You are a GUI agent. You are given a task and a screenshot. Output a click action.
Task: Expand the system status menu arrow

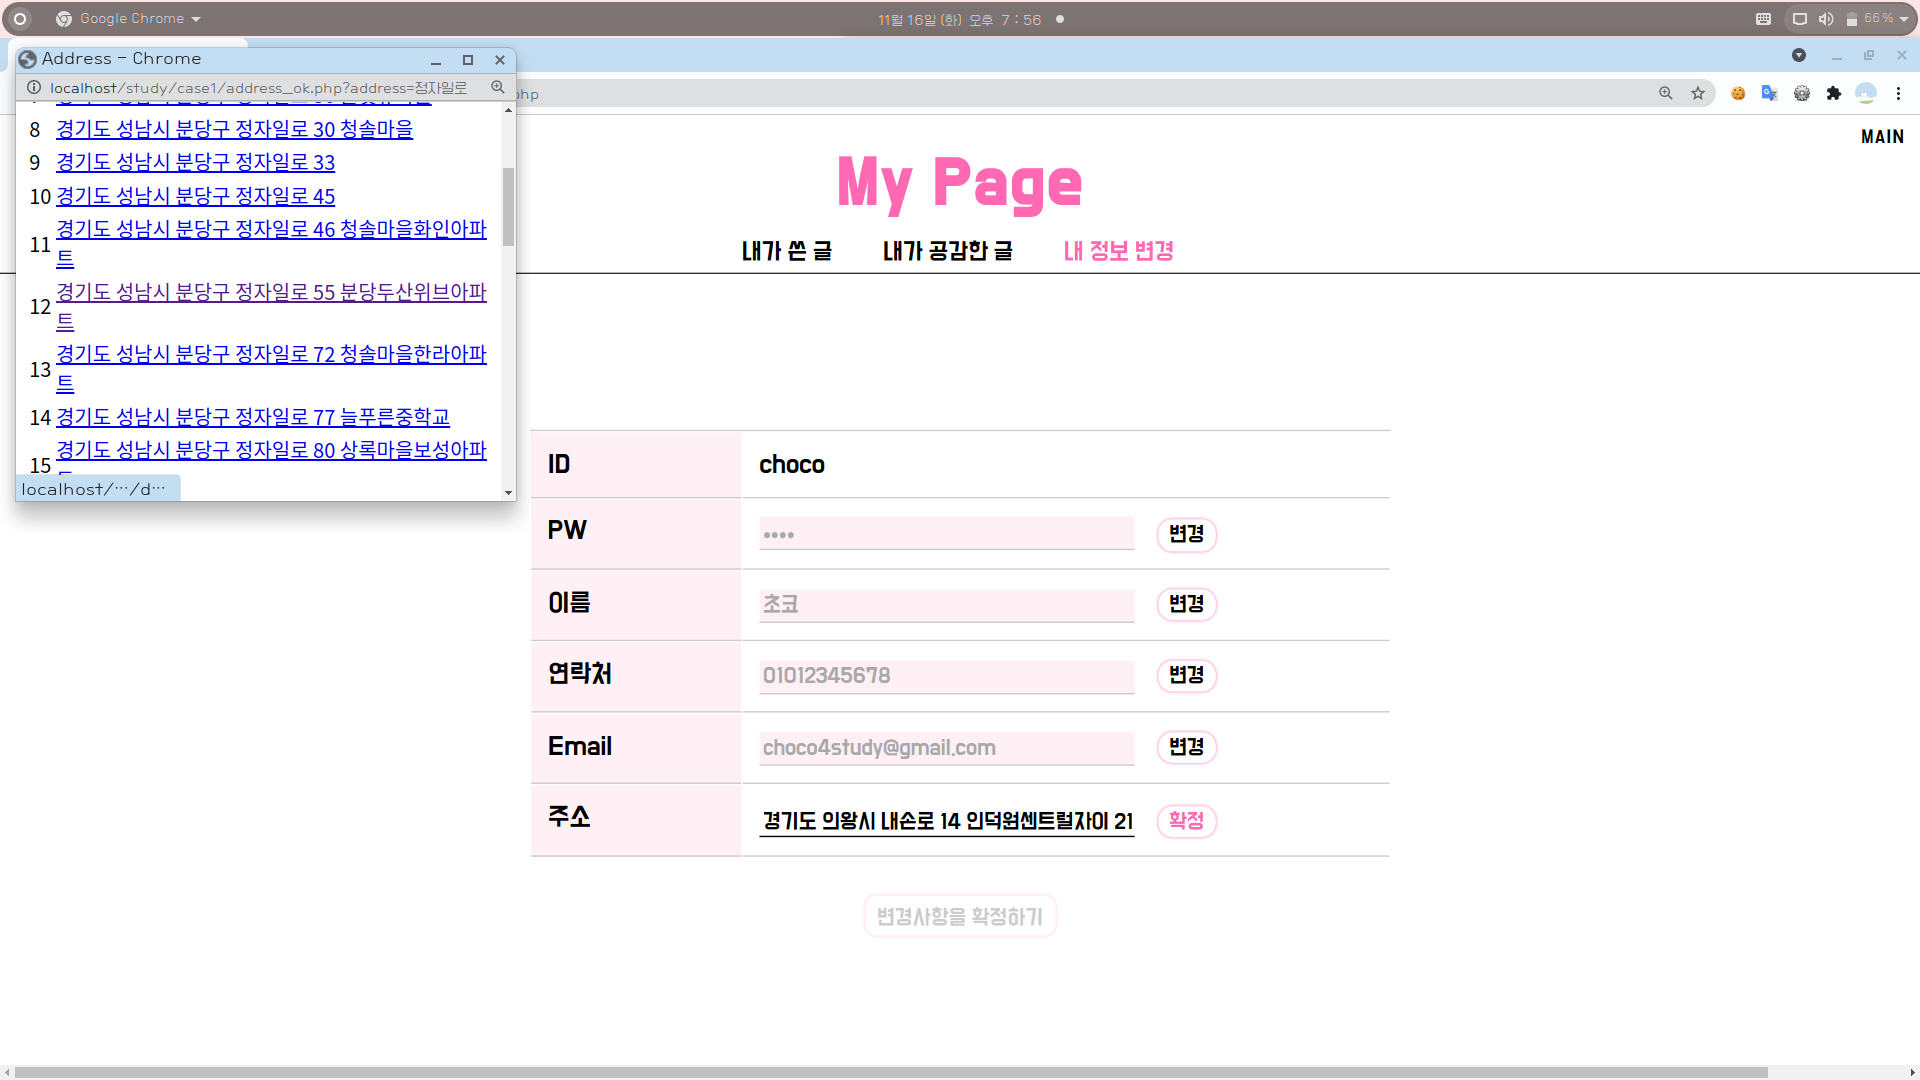[1904, 19]
